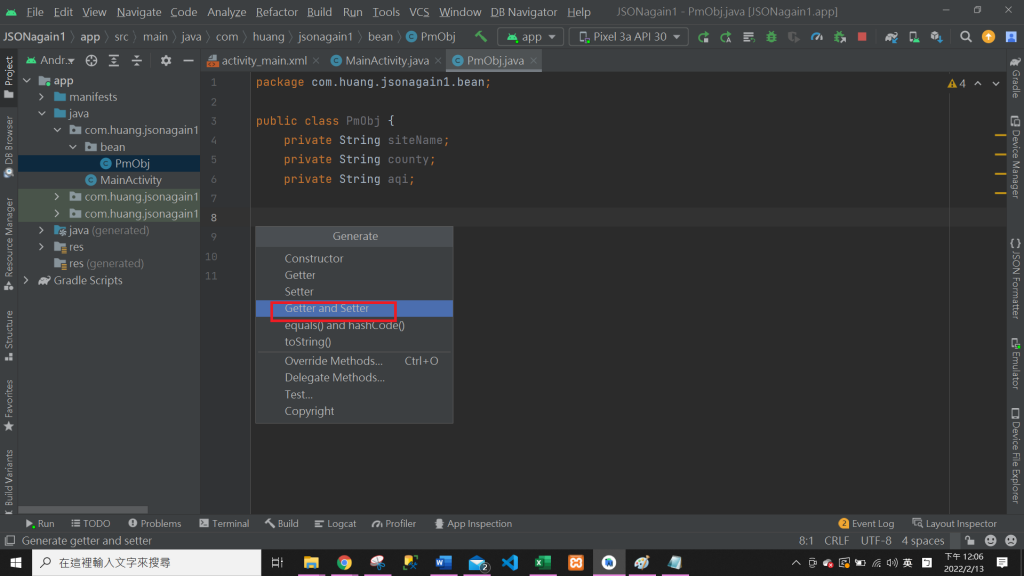Screen dimensions: 1024x576
Task: Click Attach Debugger to Android Process icon
Action: point(840,37)
